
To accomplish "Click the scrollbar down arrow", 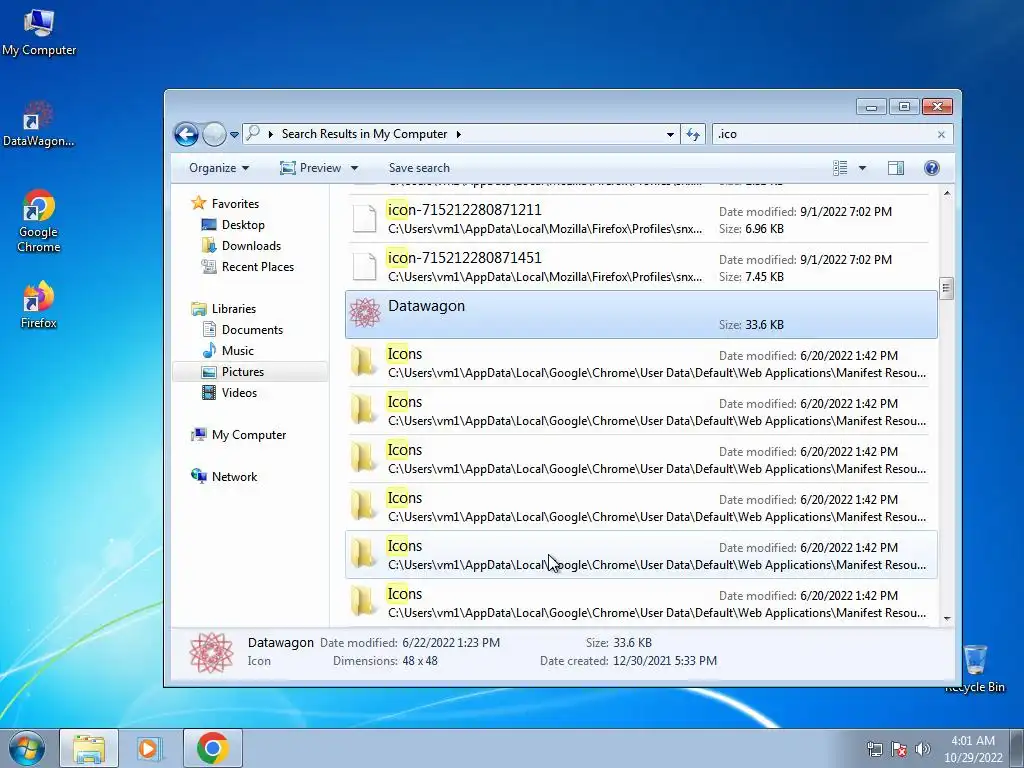I will 946,619.
